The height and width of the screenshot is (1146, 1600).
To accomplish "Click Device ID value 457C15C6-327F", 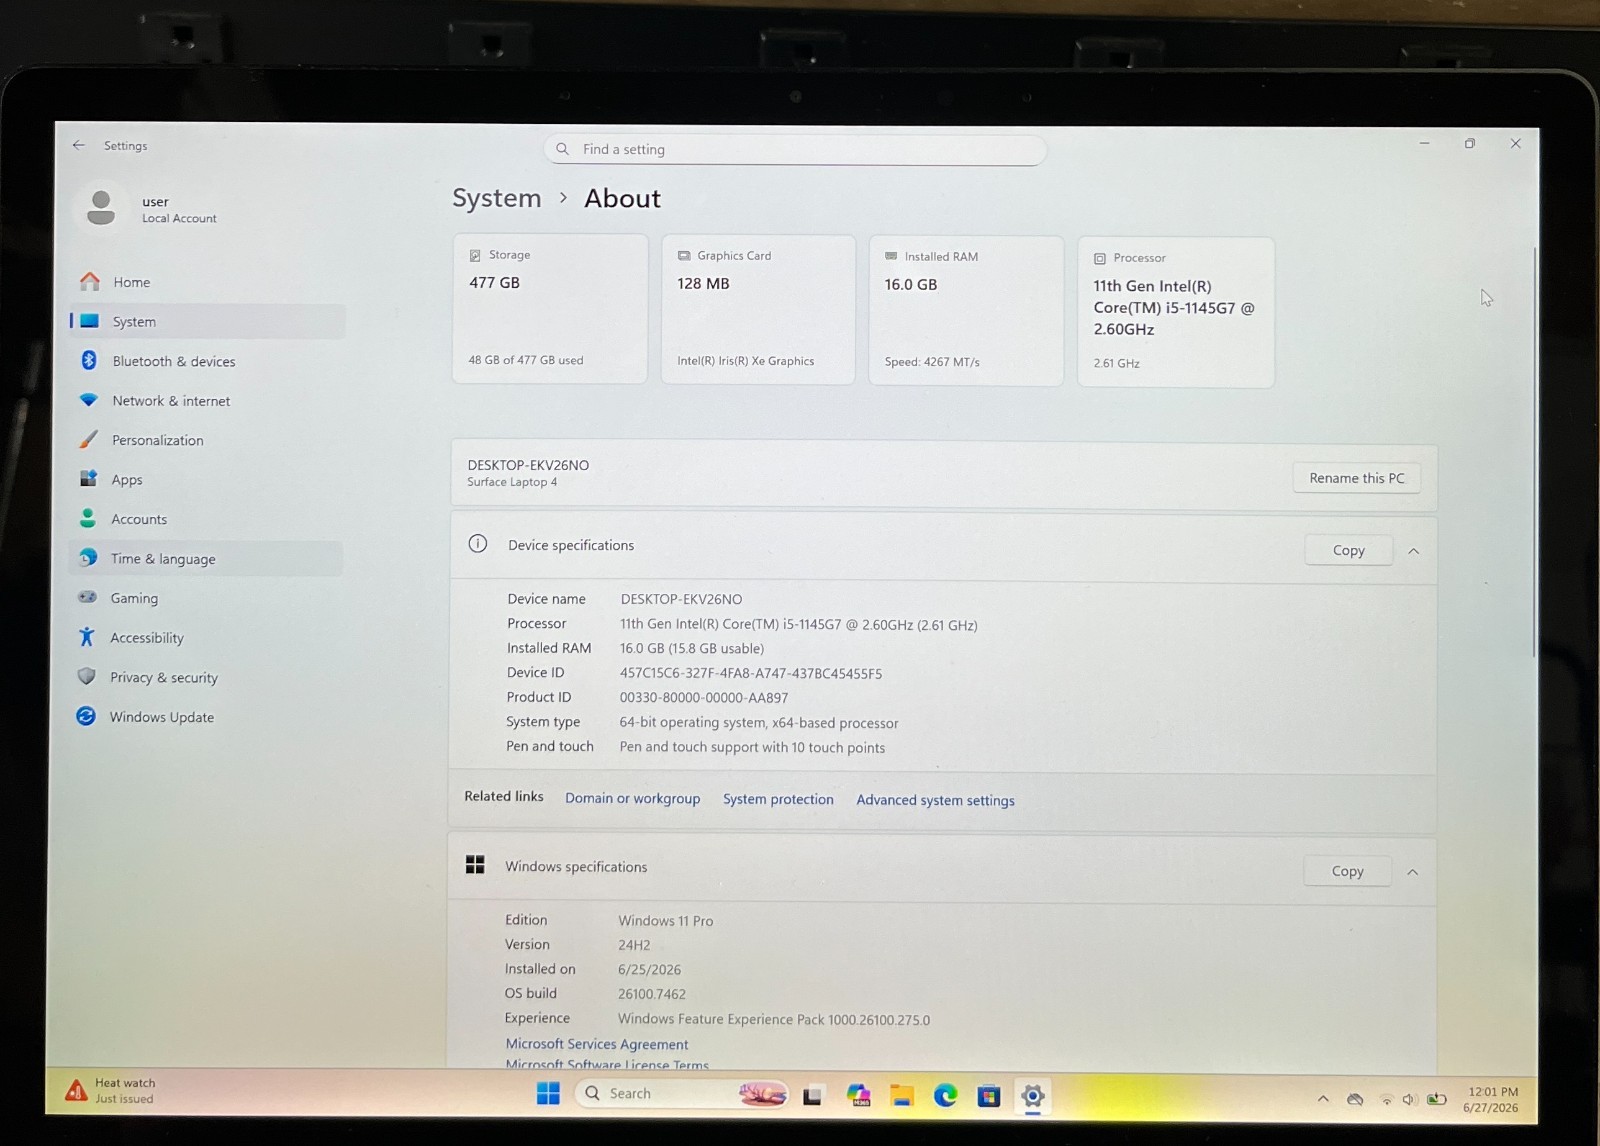I will [x=751, y=673].
